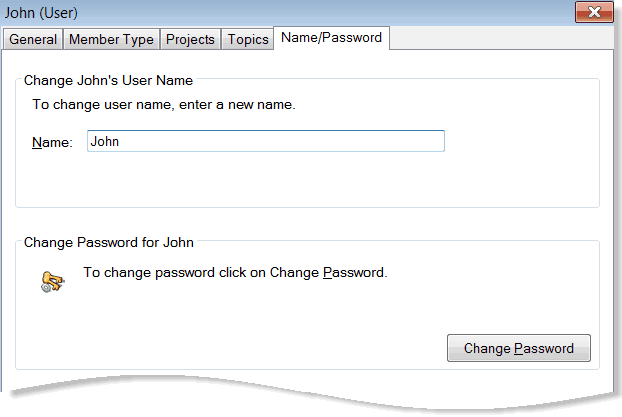Go to the Projects tab
The image size is (622, 417).
click(x=190, y=39)
